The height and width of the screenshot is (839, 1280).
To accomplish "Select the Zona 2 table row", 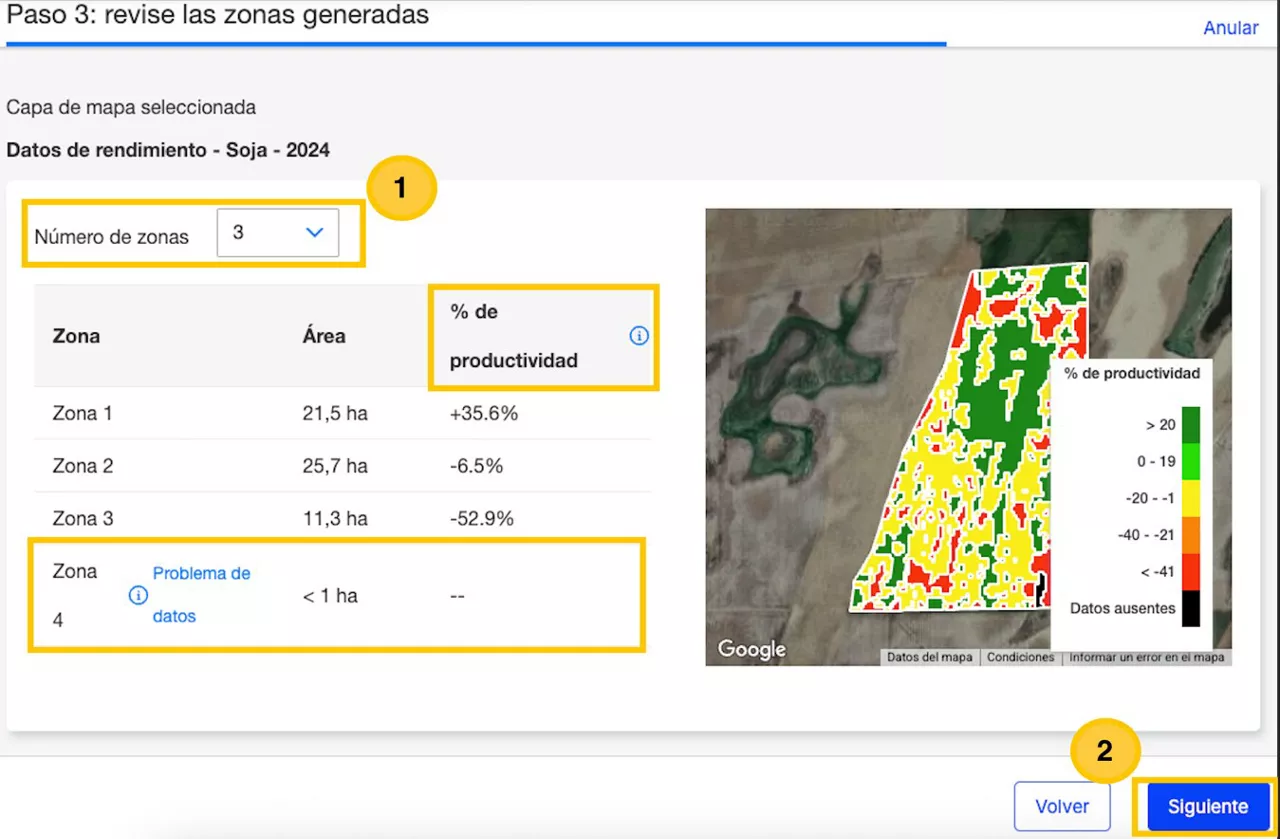I will pyautogui.click(x=342, y=466).
